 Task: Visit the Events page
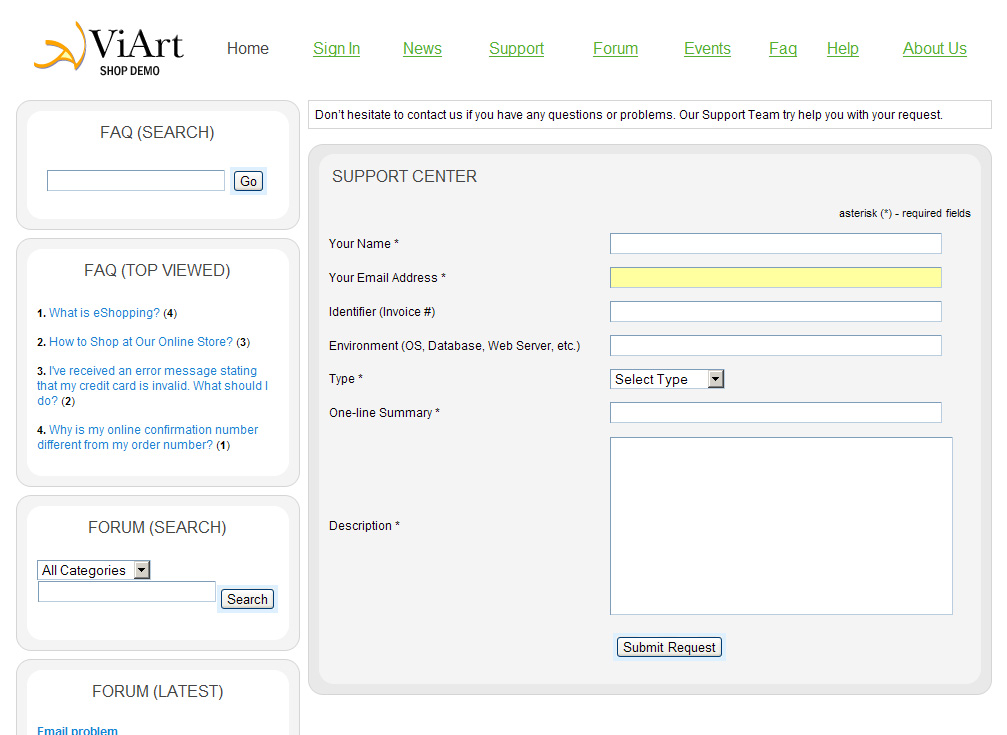pos(707,49)
